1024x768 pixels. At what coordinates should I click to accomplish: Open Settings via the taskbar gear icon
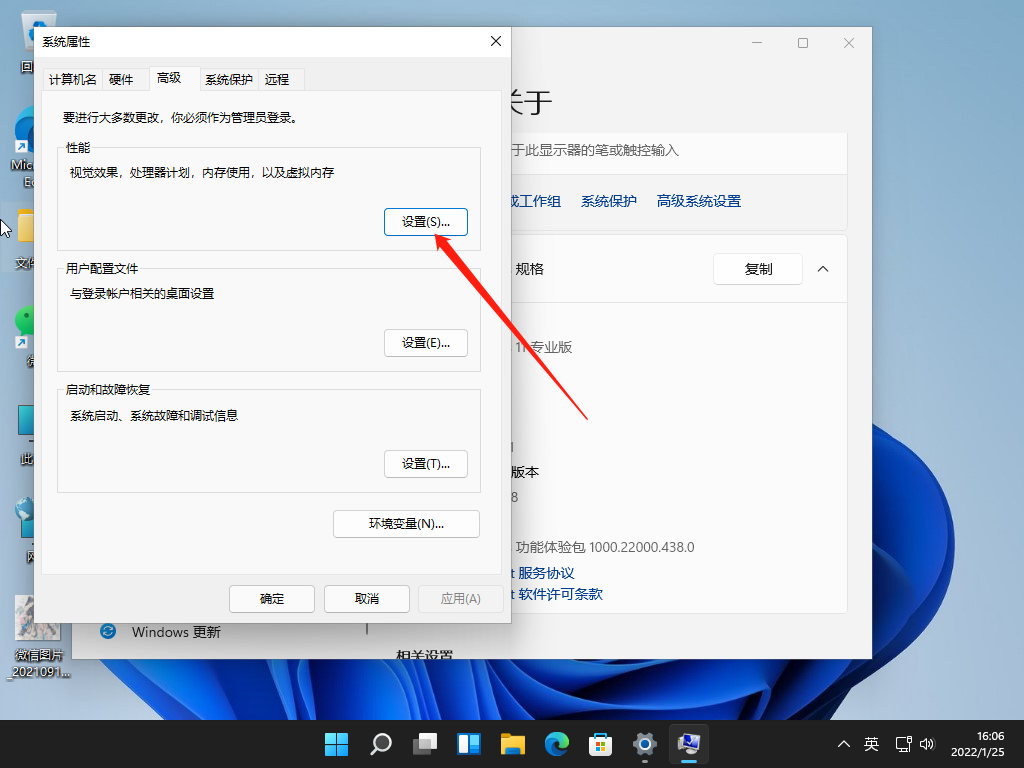644,744
